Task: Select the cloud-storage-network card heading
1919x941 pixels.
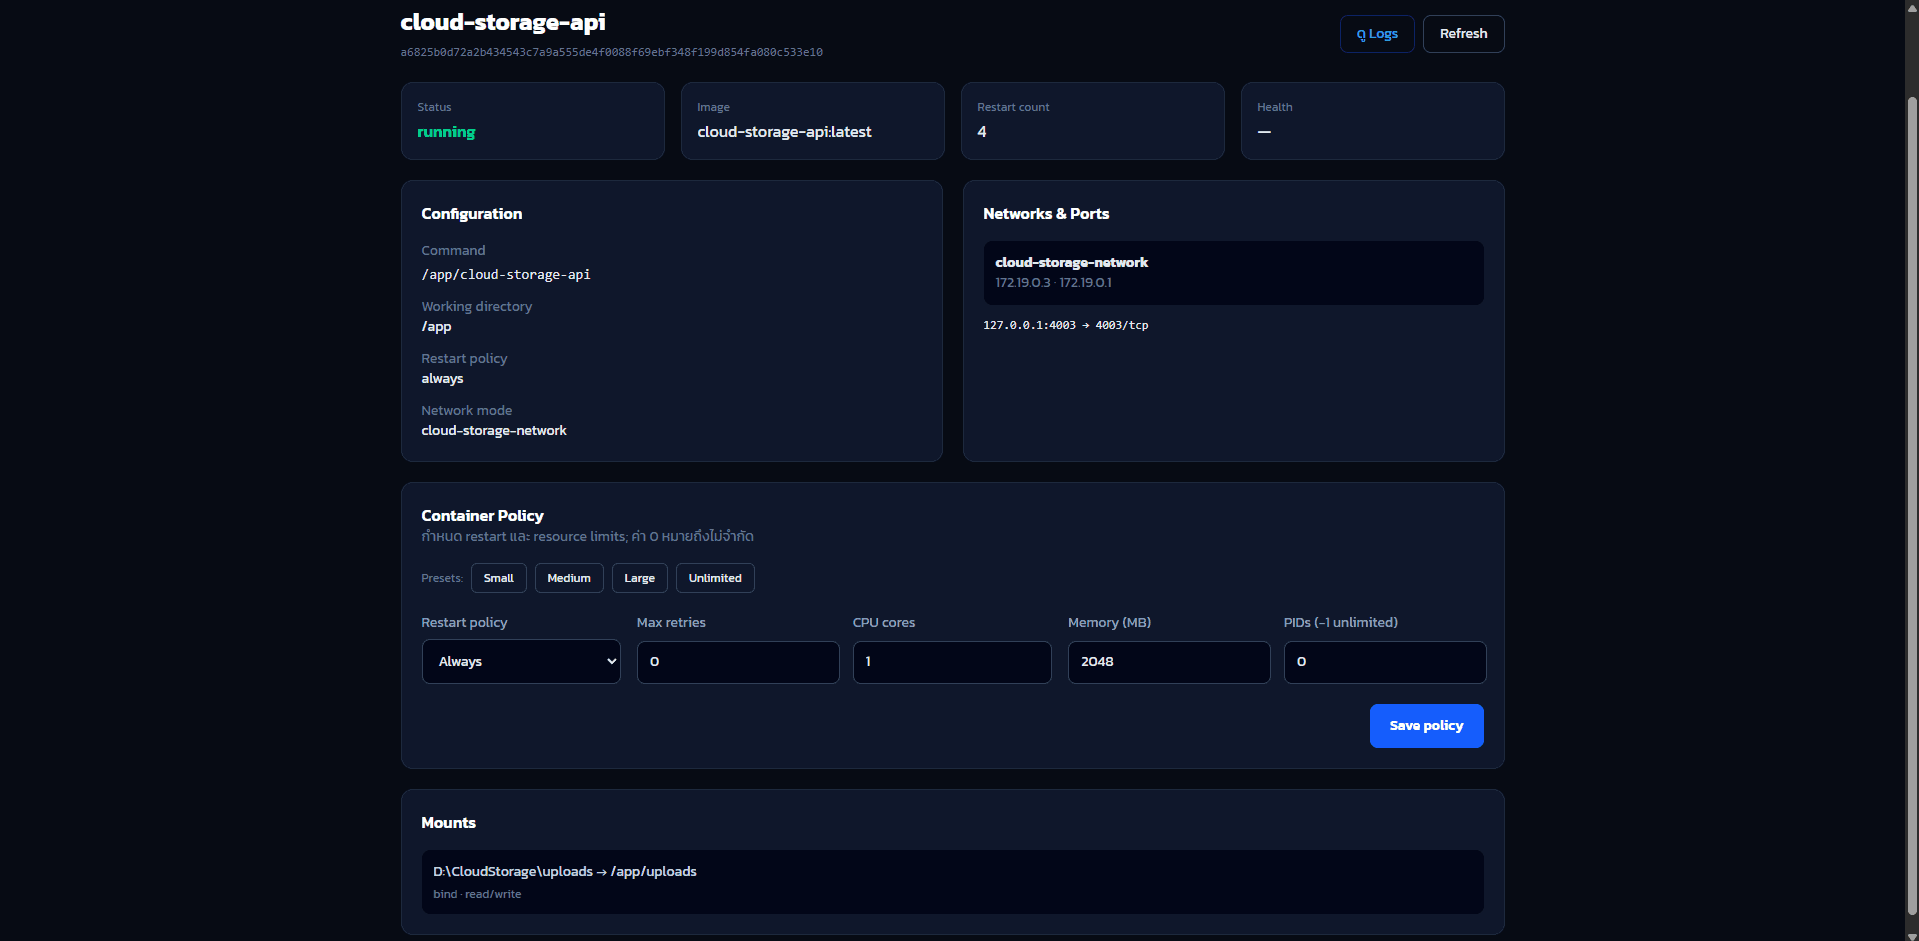Action: pyautogui.click(x=1072, y=262)
